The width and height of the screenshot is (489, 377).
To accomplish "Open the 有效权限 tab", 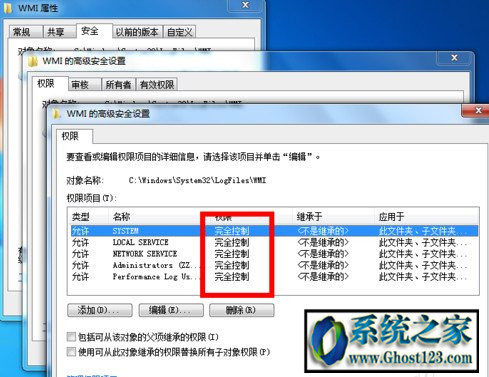I will point(157,85).
